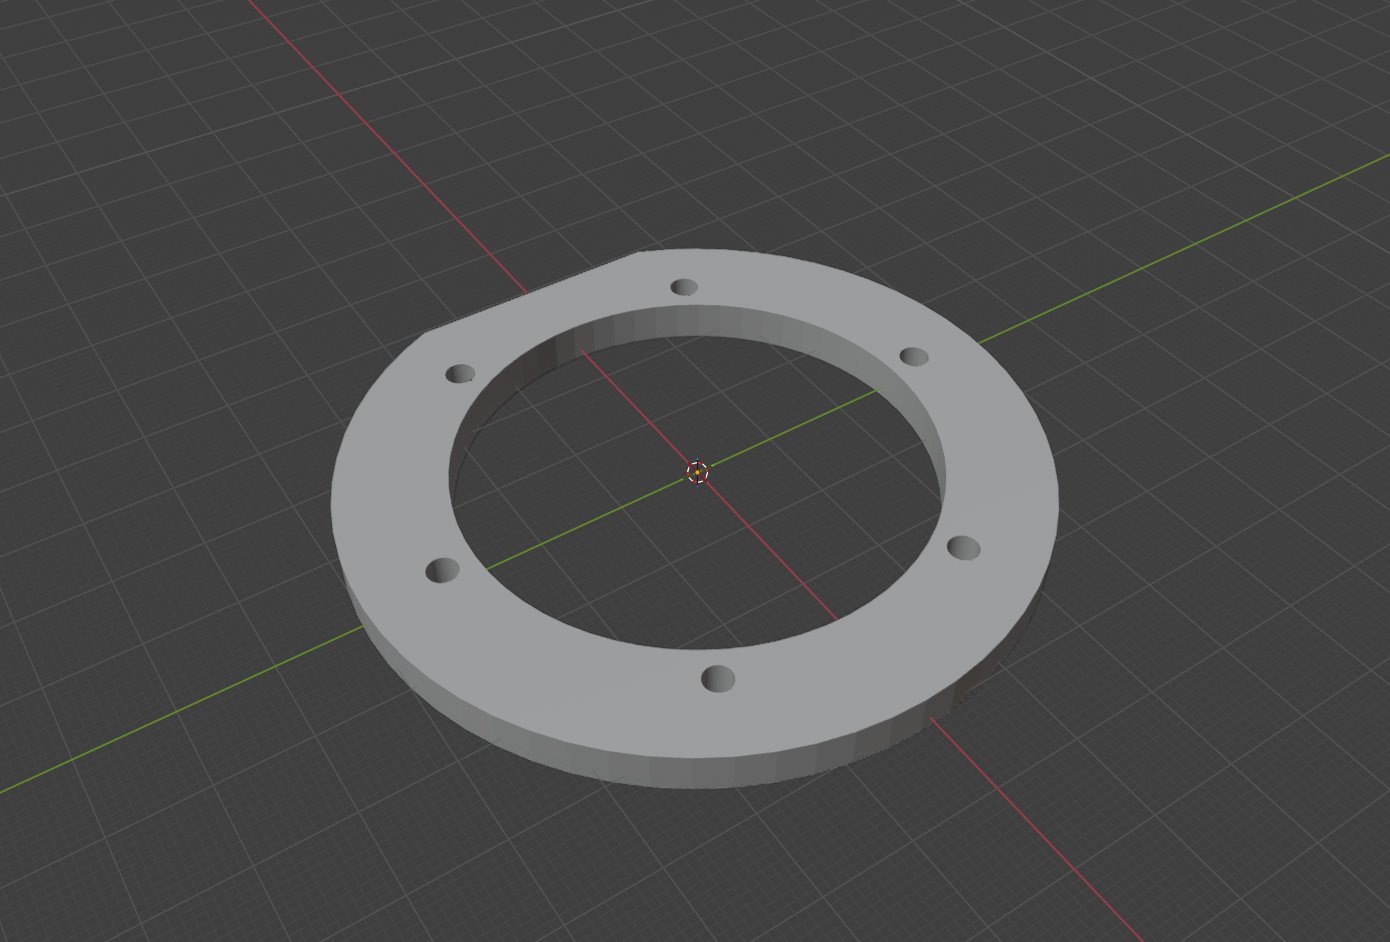Click the 3D cursor at the origin
Image resolution: width=1390 pixels, height=942 pixels.
[x=697, y=472]
